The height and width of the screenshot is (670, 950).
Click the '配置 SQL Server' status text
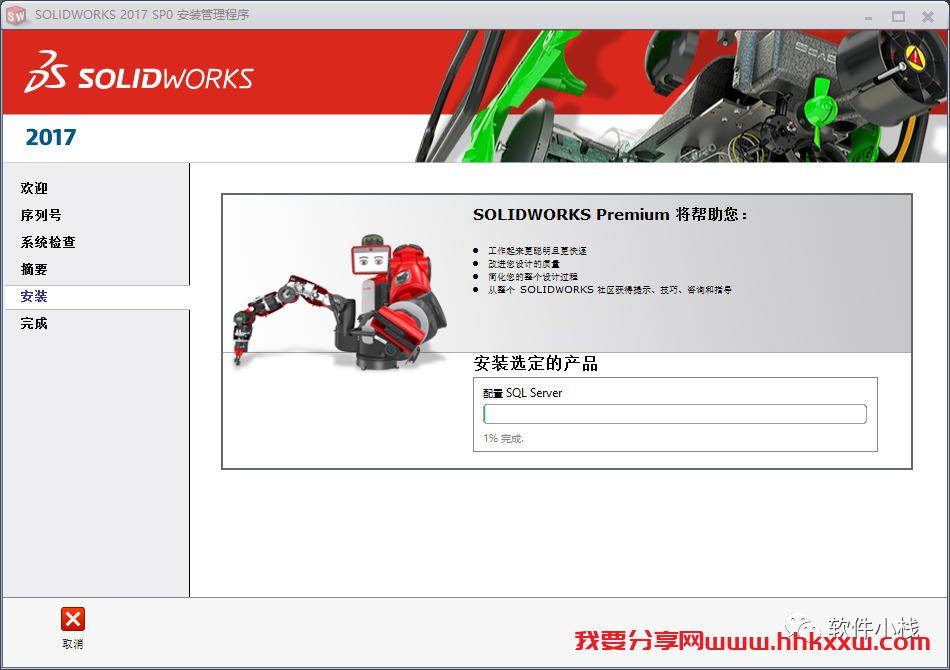[x=522, y=393]
